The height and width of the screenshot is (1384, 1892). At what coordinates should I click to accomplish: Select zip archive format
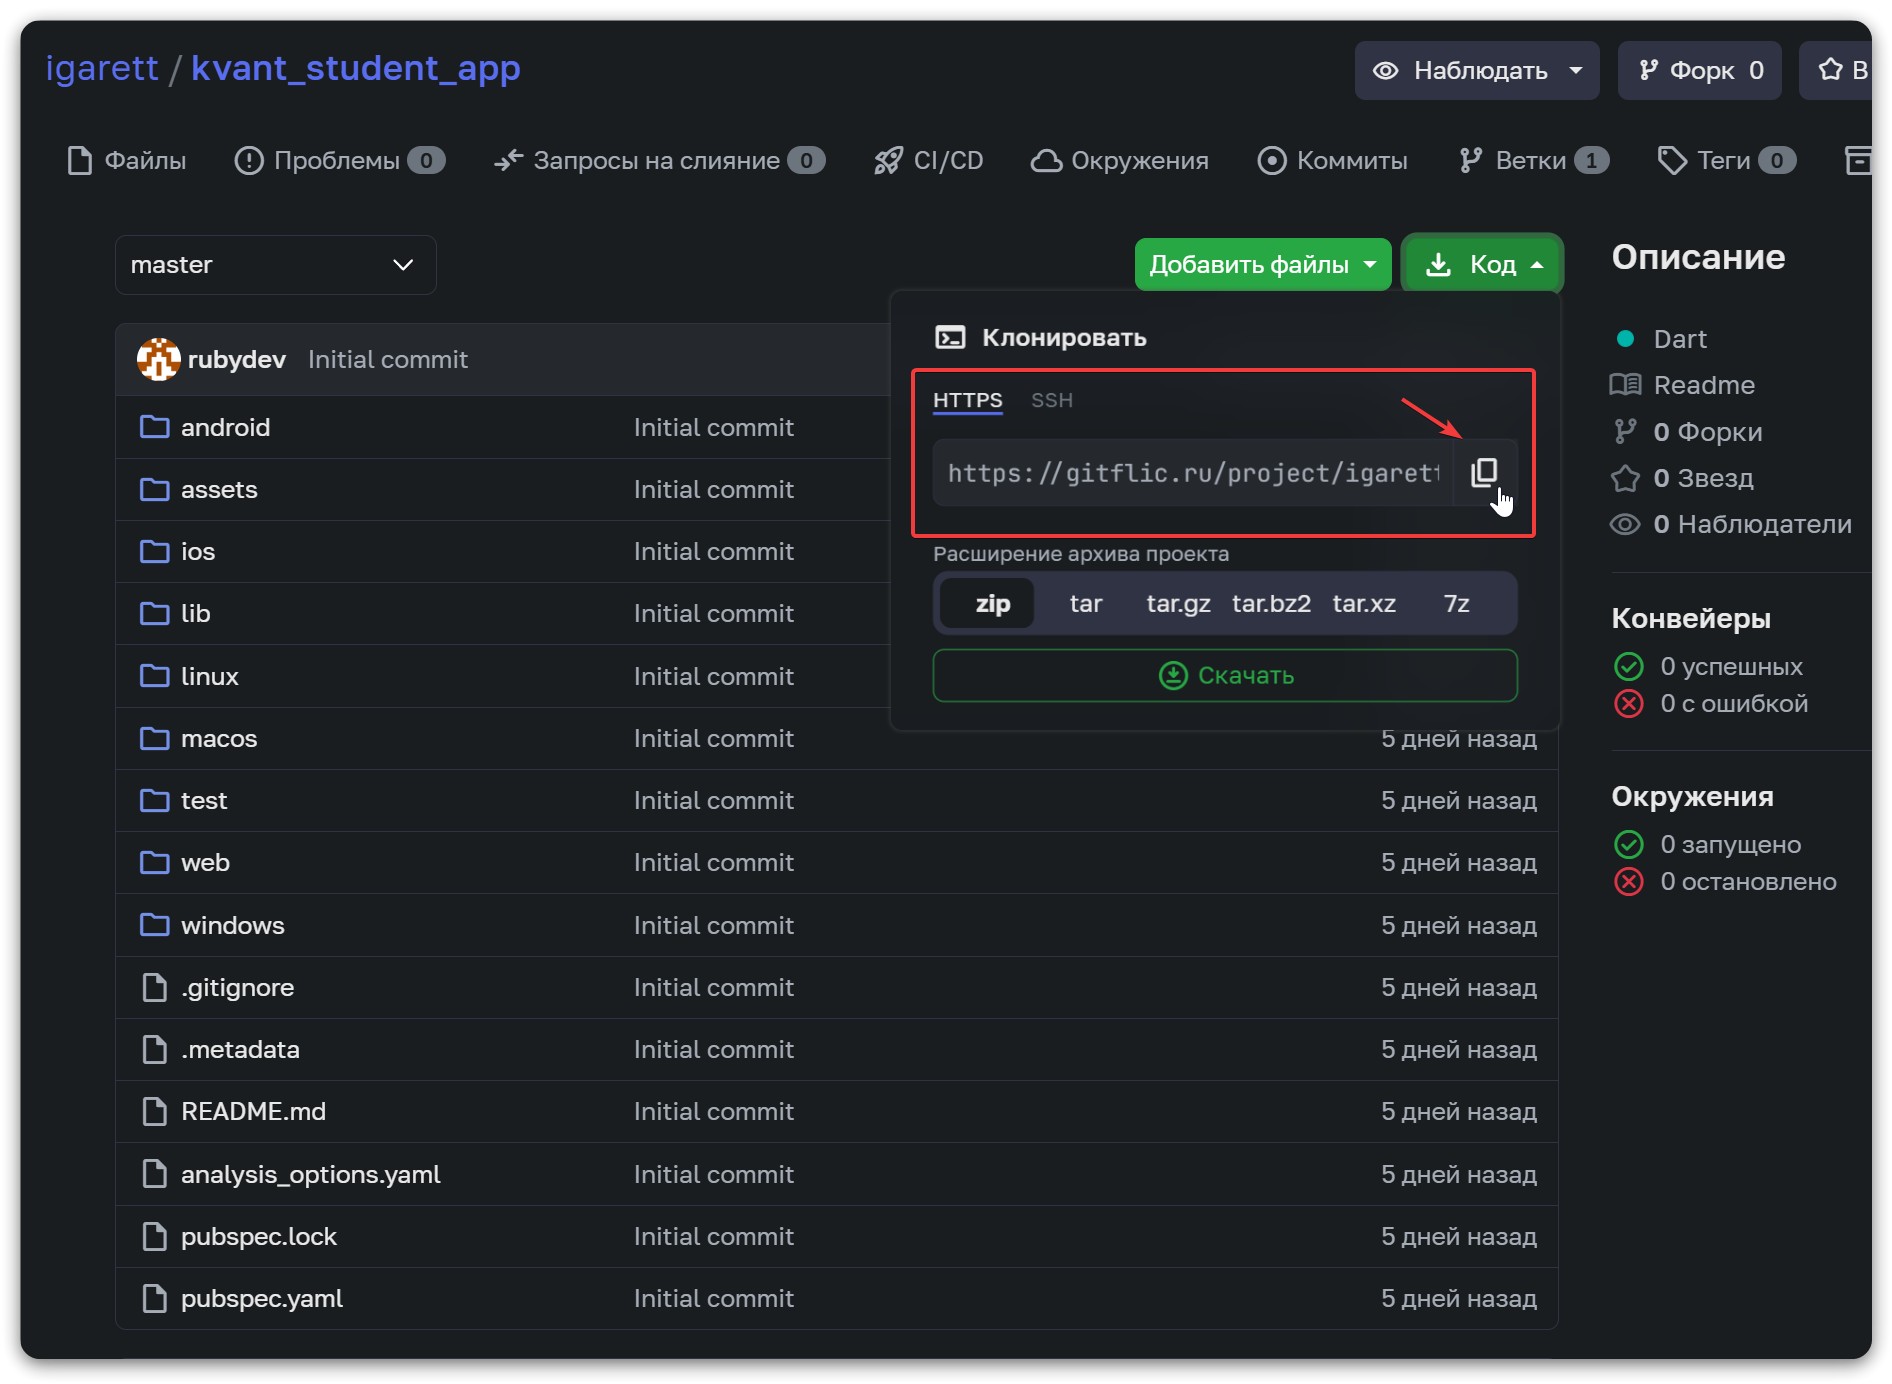click(x=992, y=603)
